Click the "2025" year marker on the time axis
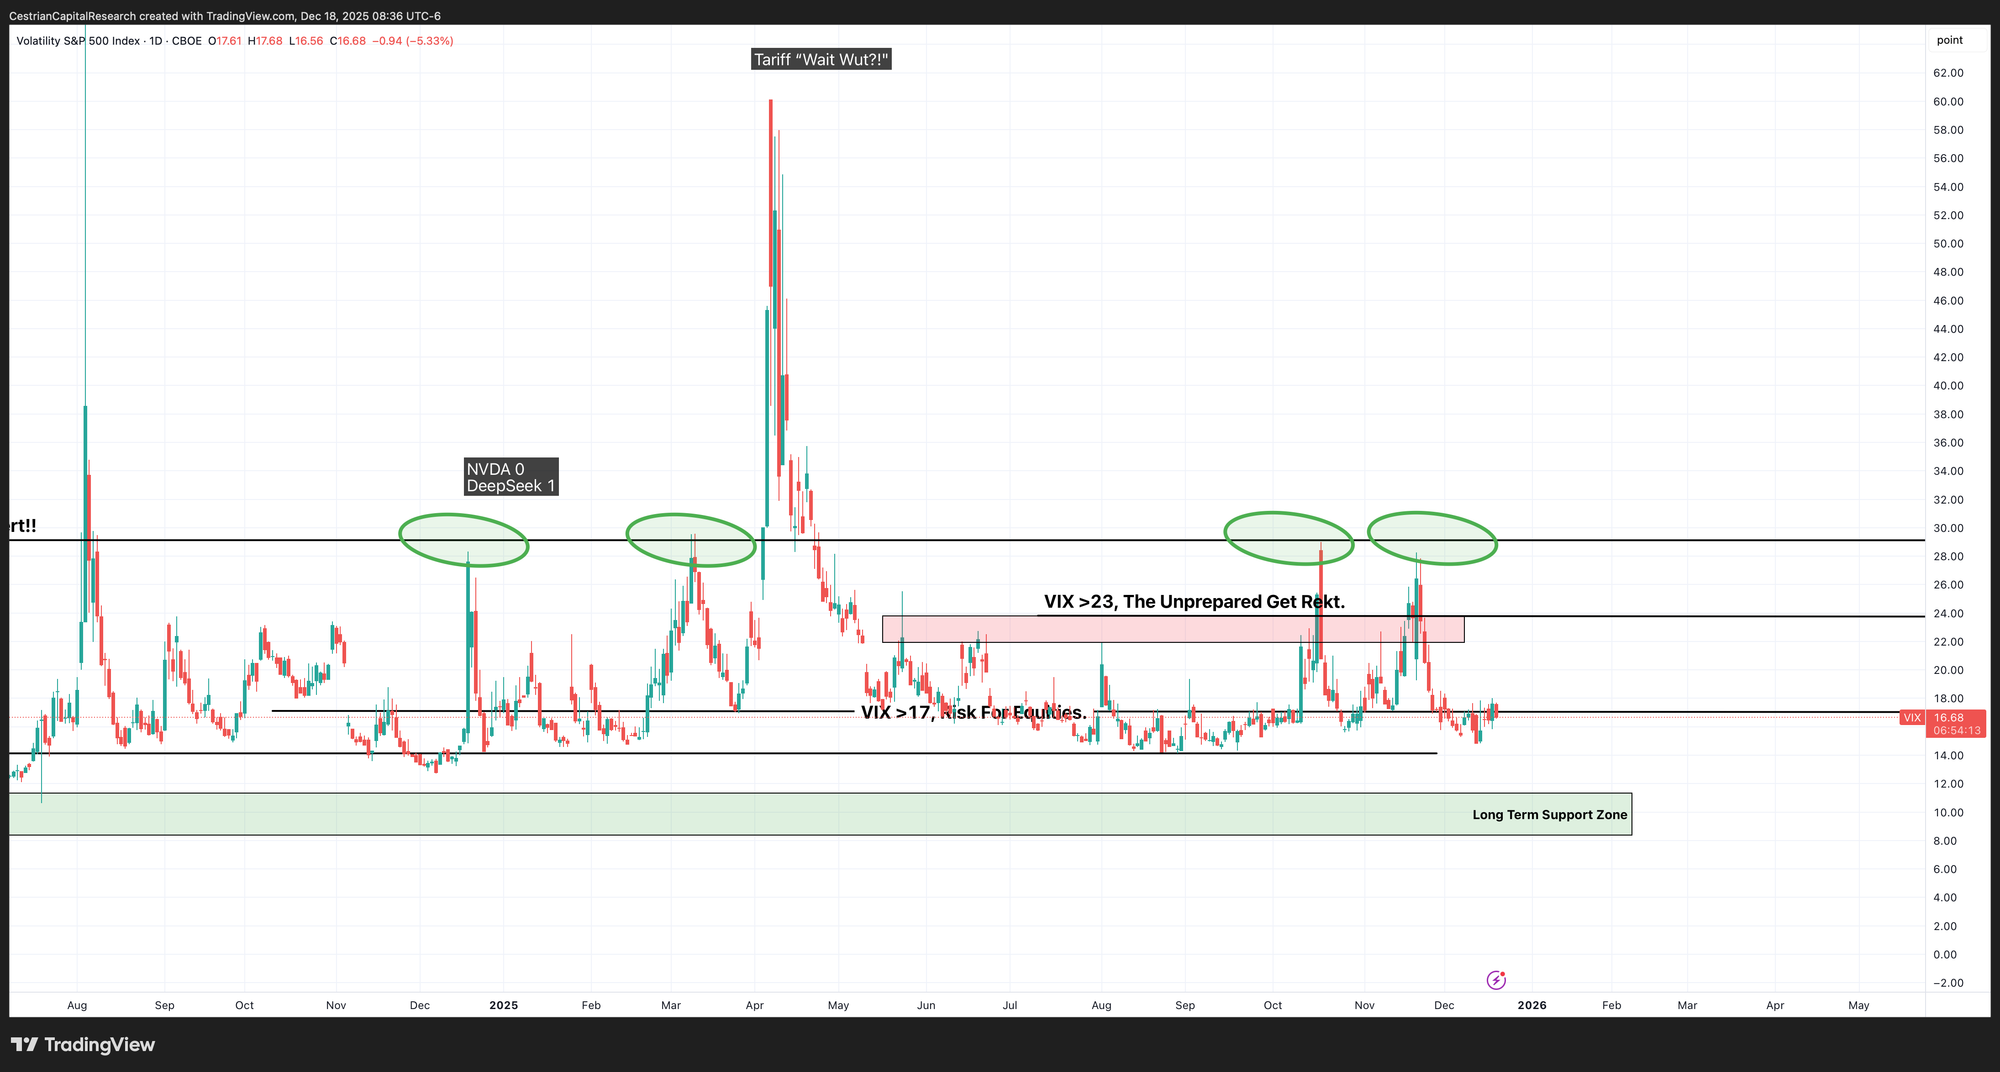The width and height of the screenshot is (2000, 1072). point(503,1005)
